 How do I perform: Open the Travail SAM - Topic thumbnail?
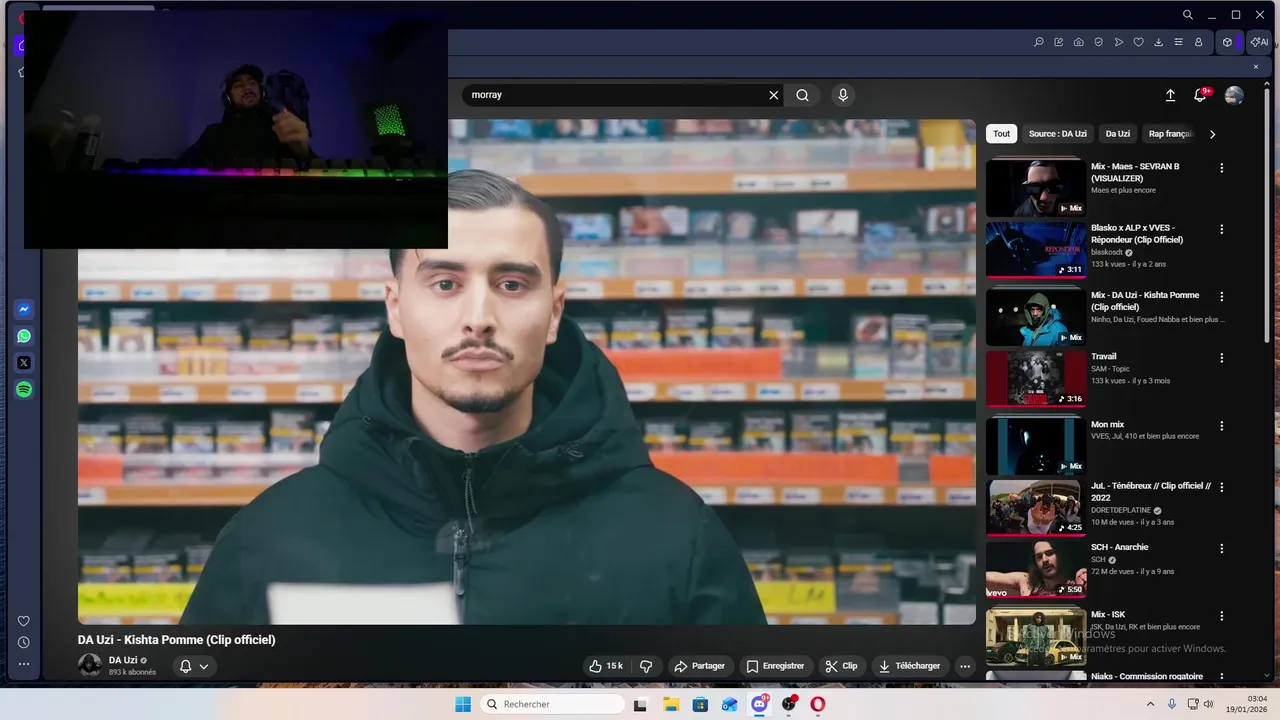(1036, 378)
